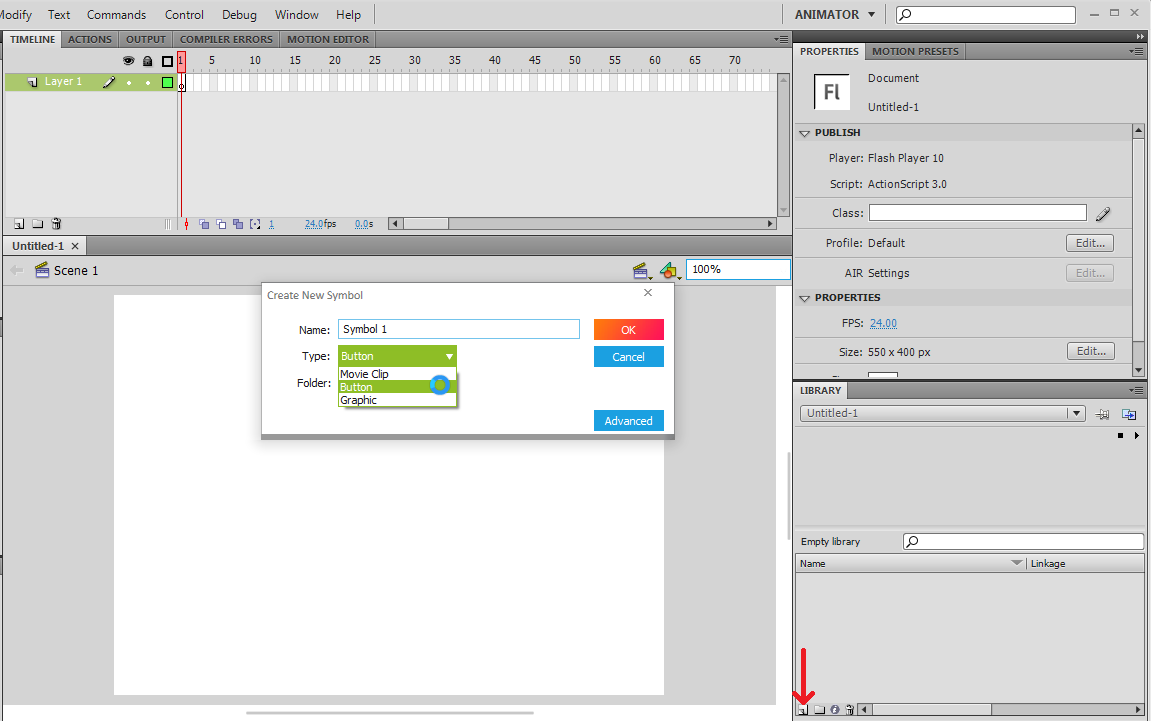Create a new layer folder in timeline
Screen dimensions: 1151x721
[x=37, y=224]
